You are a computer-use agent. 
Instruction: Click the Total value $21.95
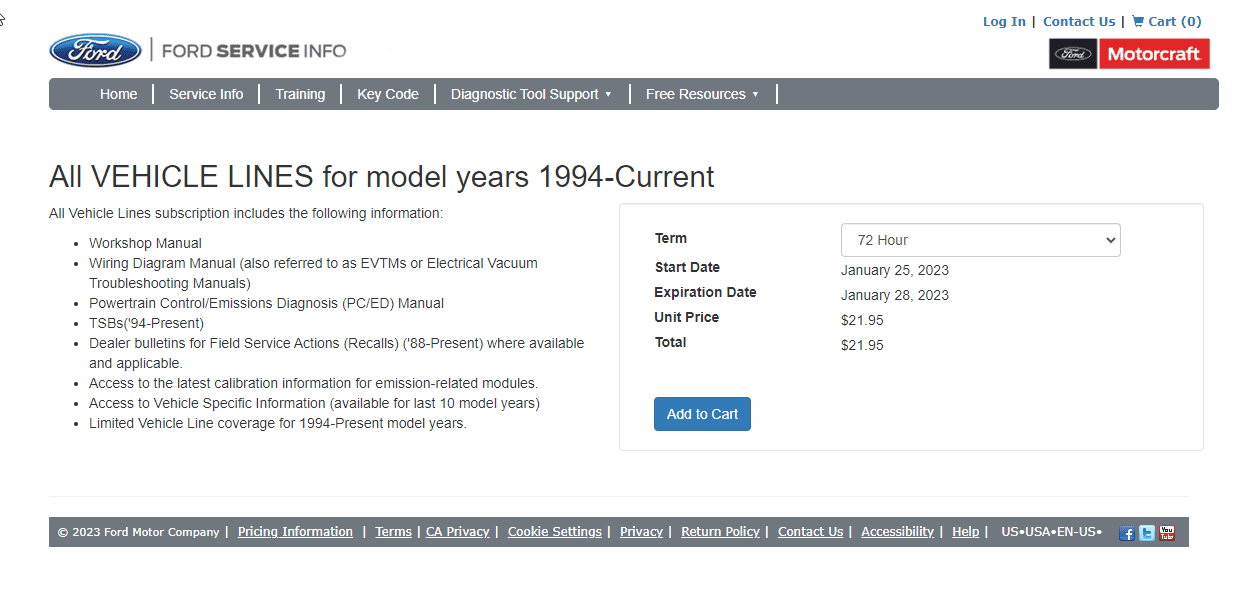click(x=862, y=345)
